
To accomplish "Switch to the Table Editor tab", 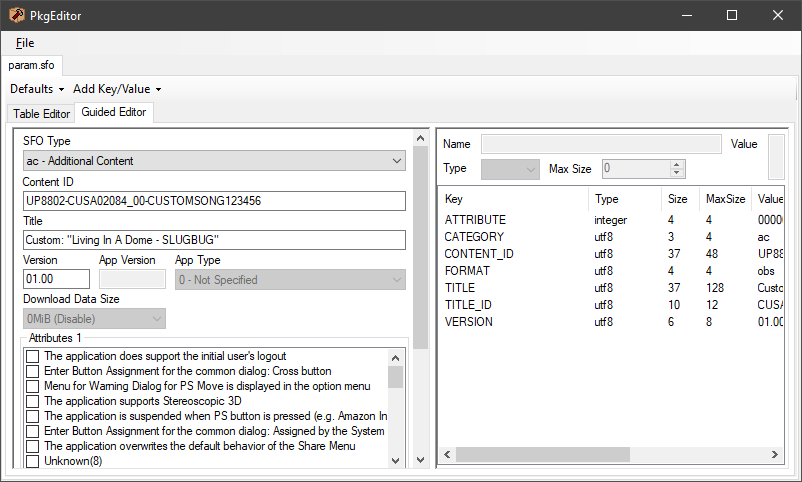I will pyautogui.click(x=41, y=114).
